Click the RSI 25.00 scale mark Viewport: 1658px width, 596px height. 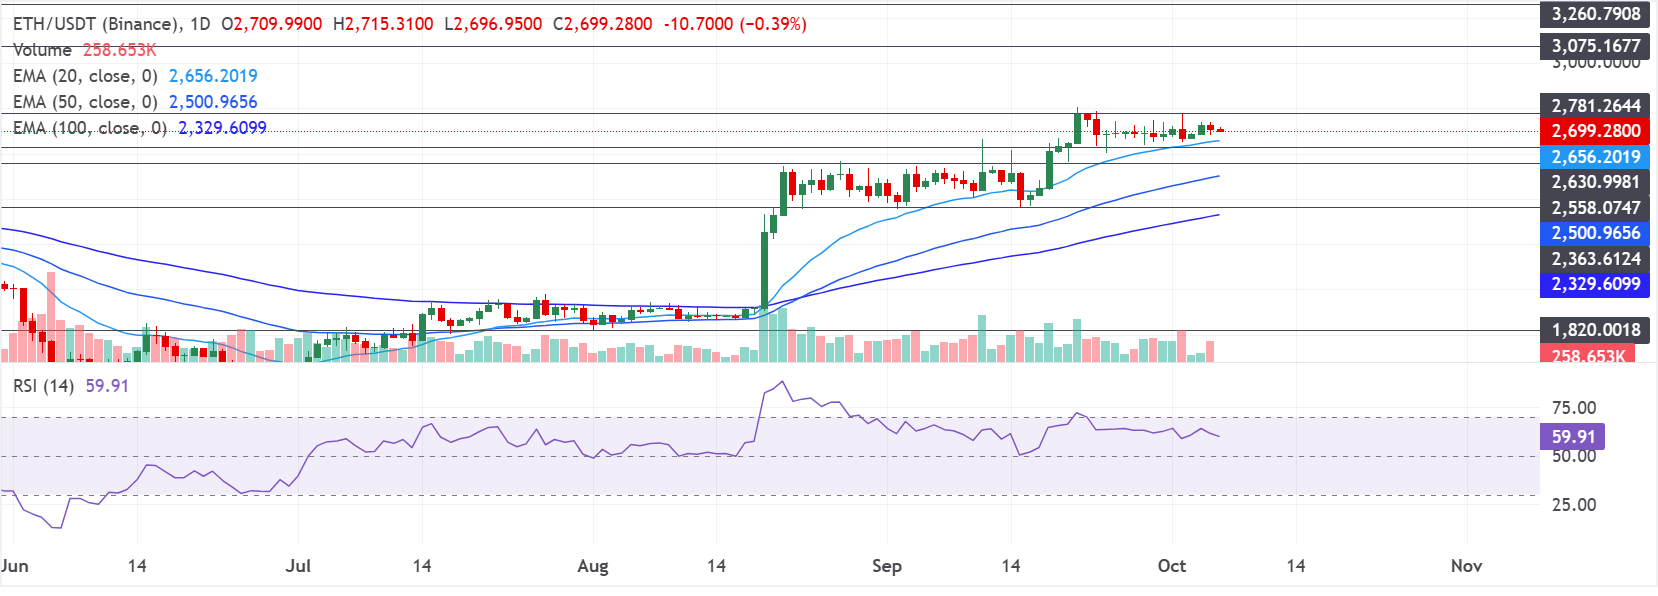pyautogui.click(x=1573, y=505)
